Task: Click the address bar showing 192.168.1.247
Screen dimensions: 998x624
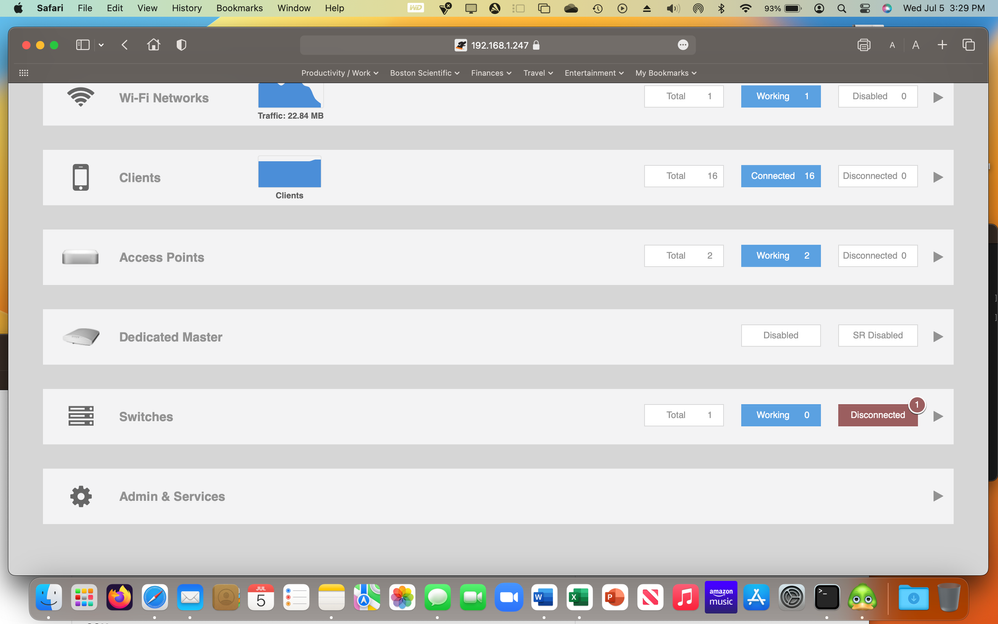Action: coord(497,45)
